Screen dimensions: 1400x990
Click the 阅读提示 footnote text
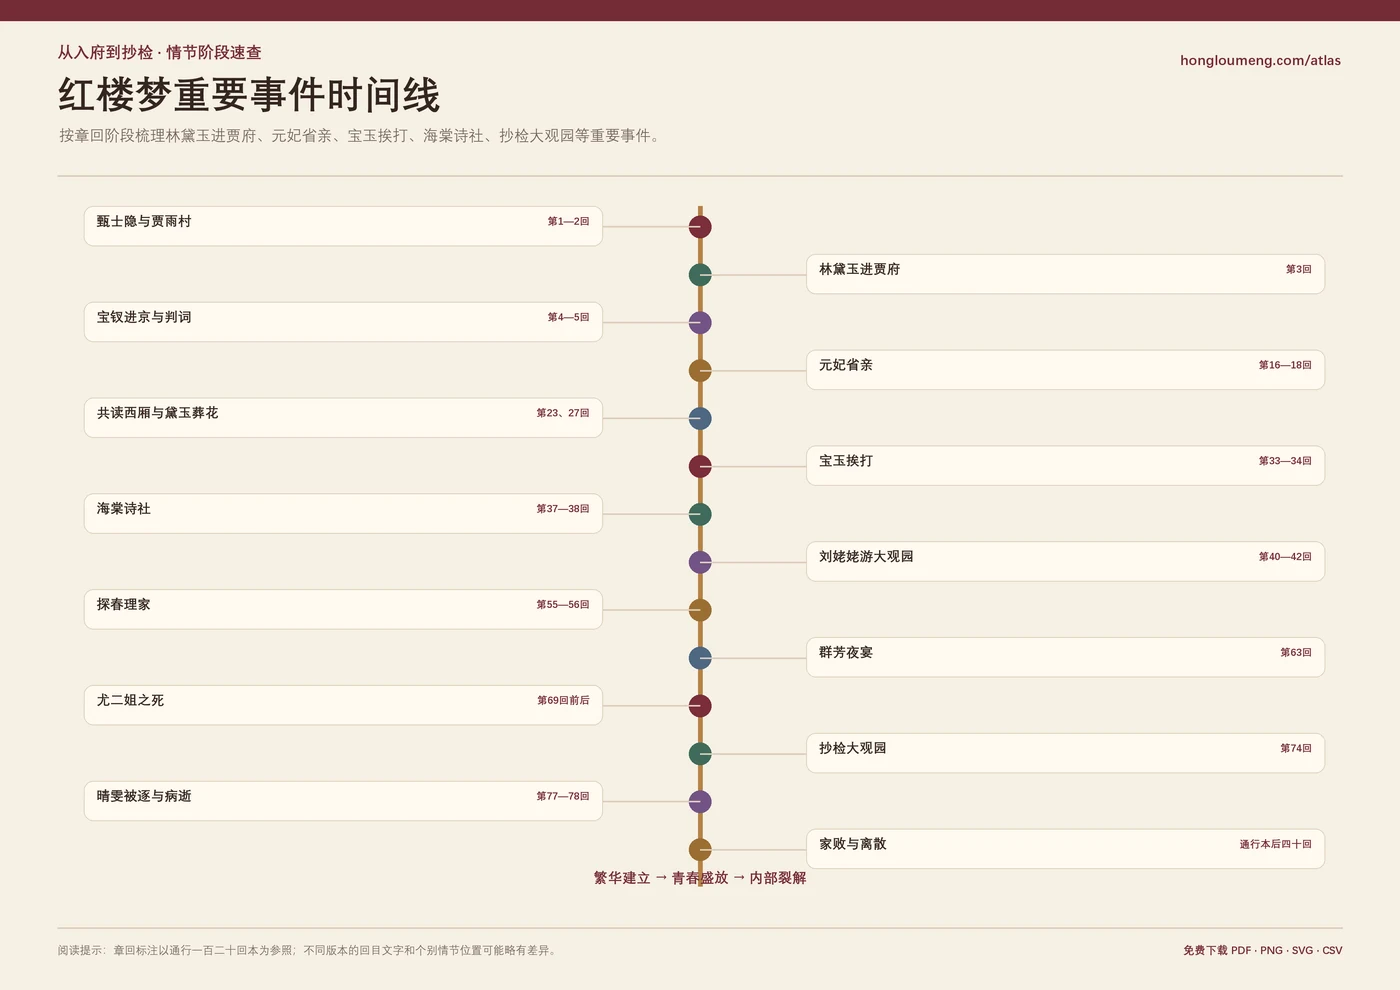click(308, 950)
